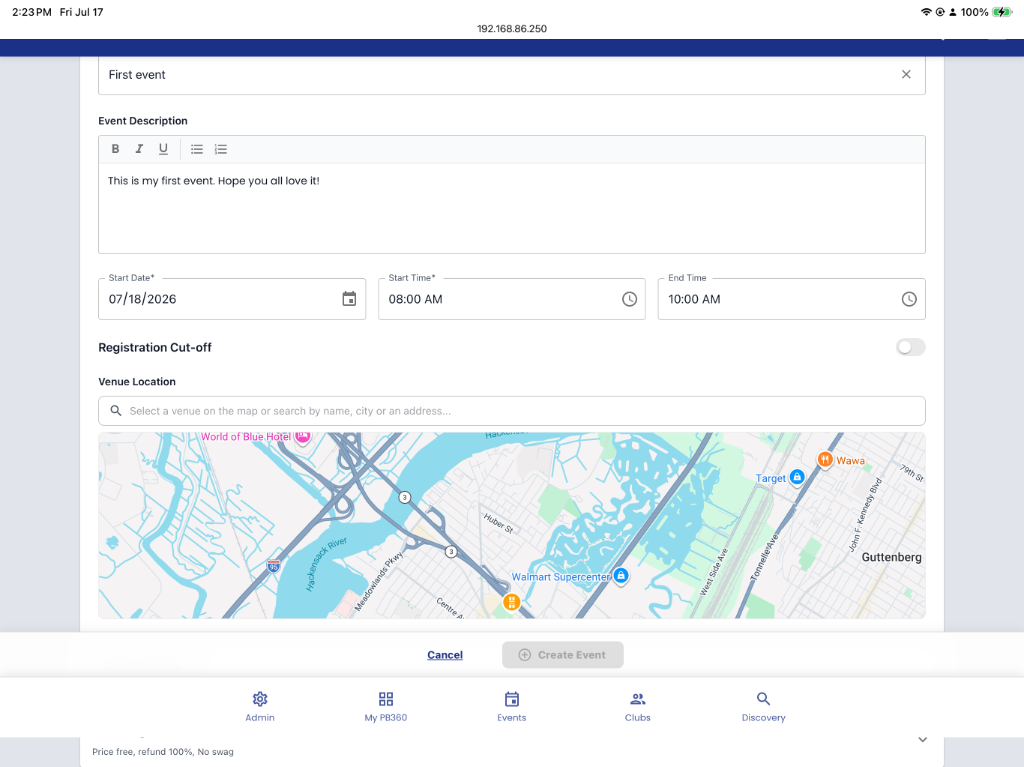Open the Start Time clock picker
Viewport: 1024px width, 767px height.
pos(629,299)
